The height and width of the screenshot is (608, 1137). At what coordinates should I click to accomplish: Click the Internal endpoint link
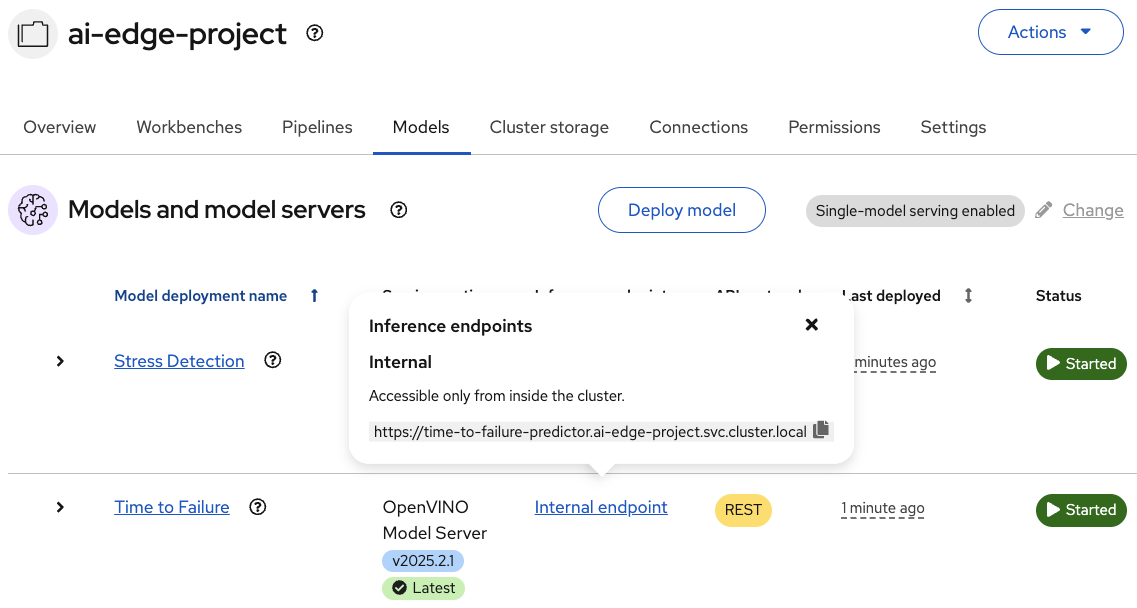point(601,507)
